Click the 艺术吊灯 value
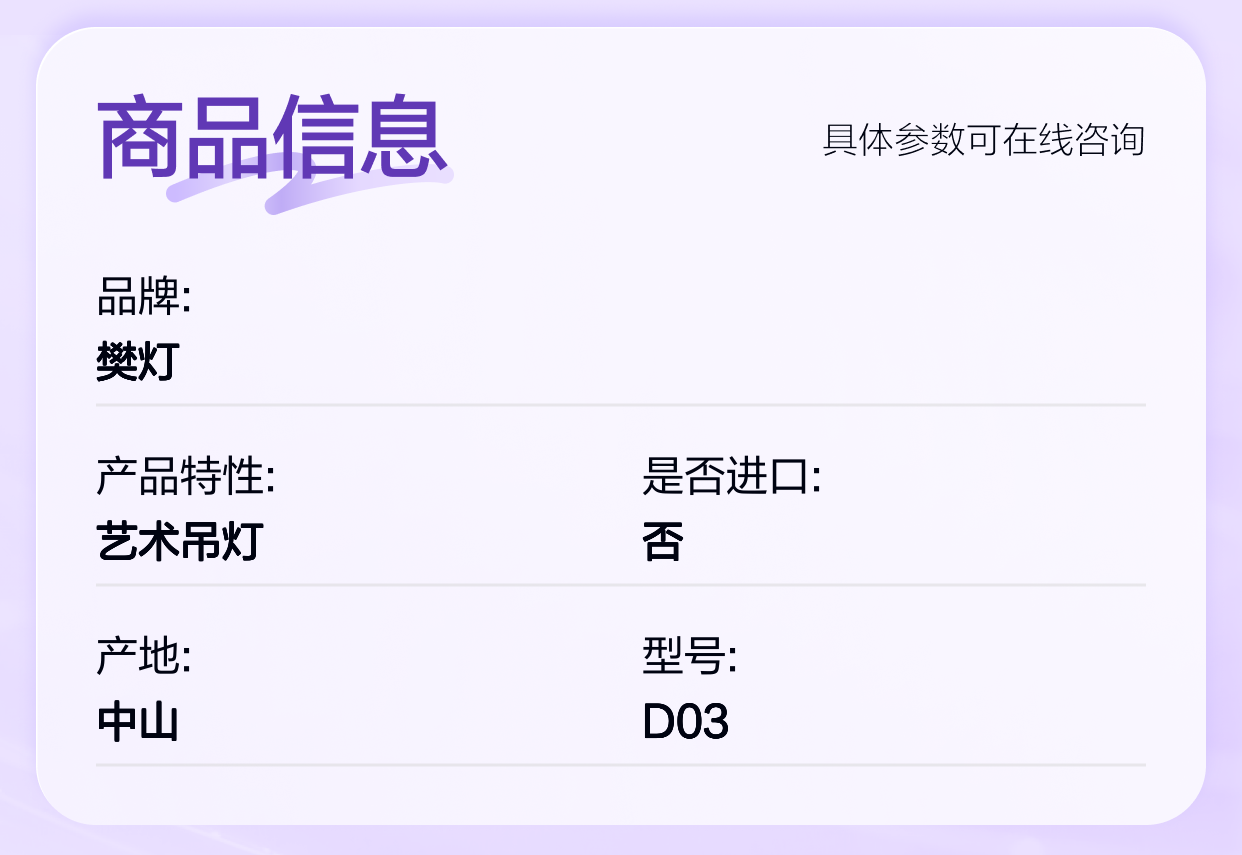 pyautogui.click(x=179, y=541)
